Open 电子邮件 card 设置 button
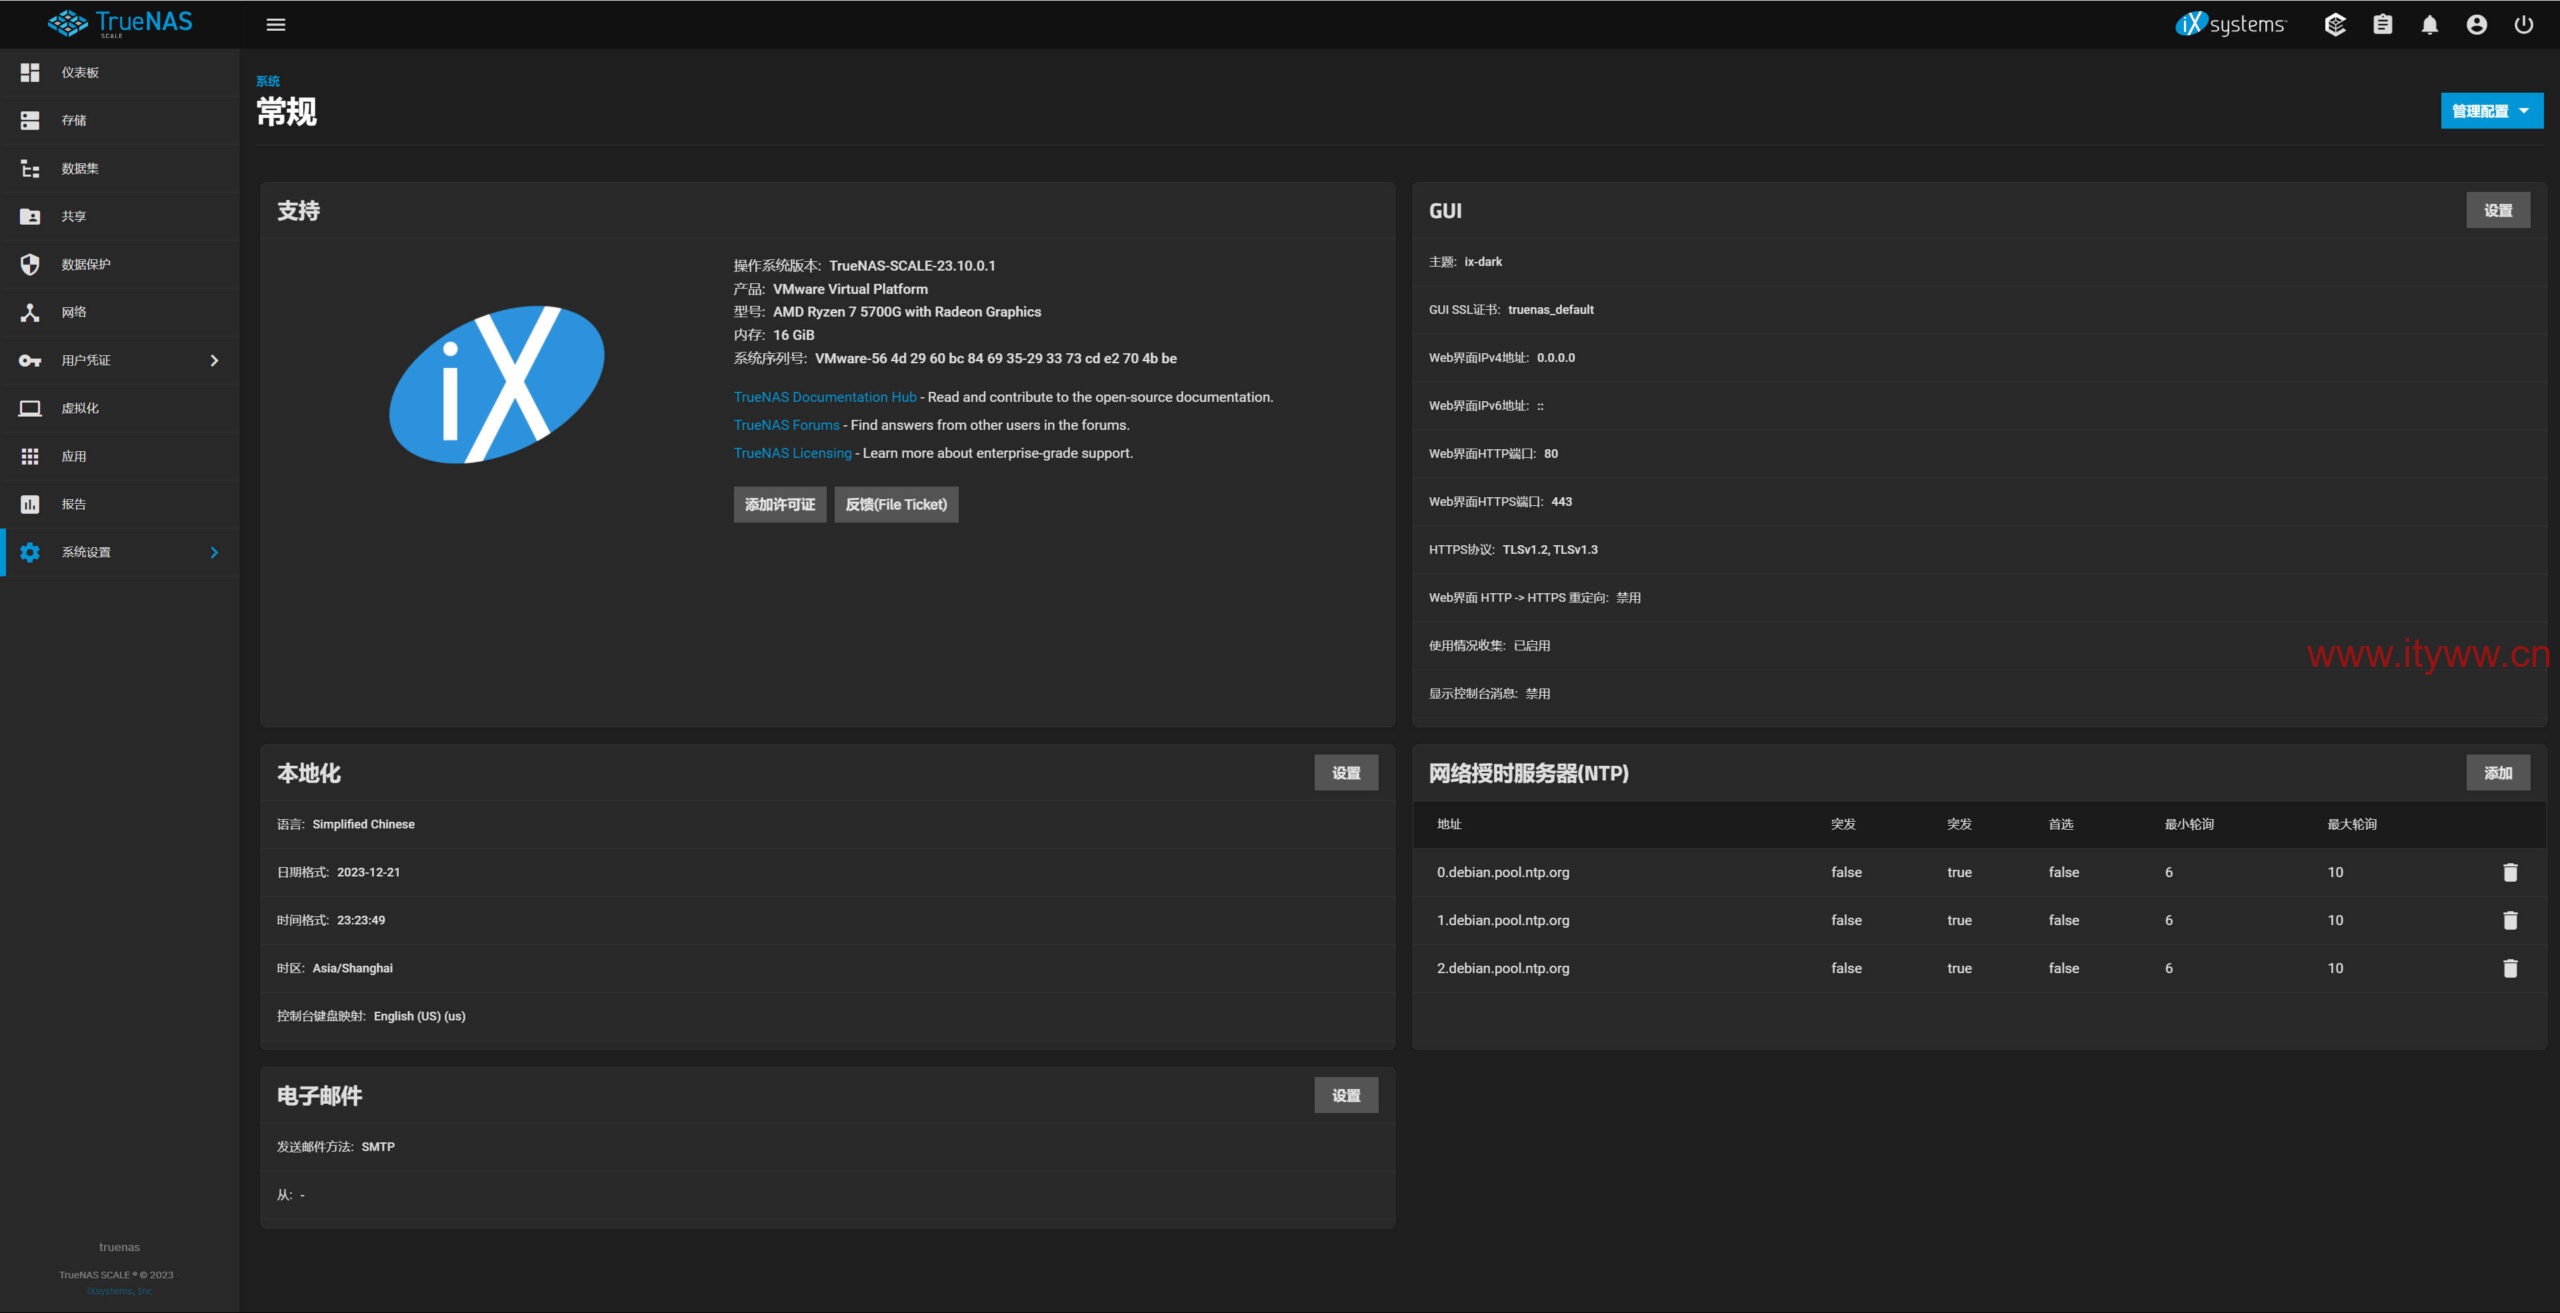The image size is (2560, 1313). 1346,1095
